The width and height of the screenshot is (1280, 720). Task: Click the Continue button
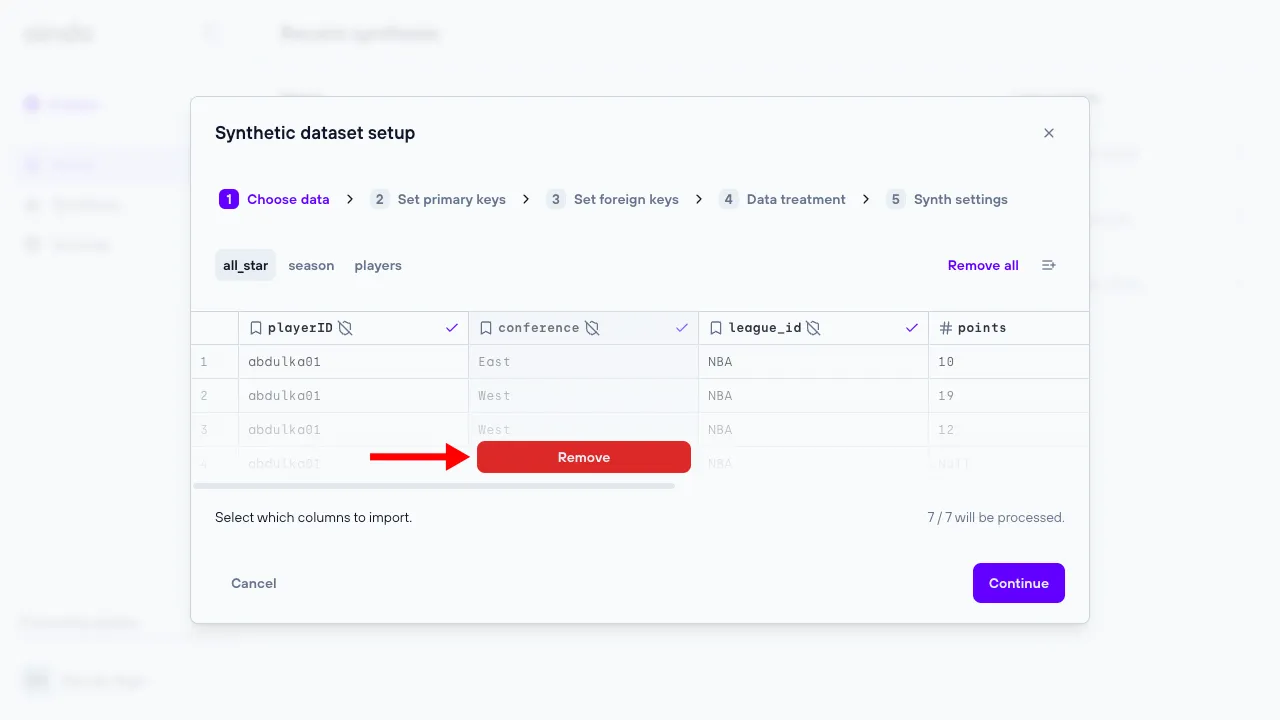1019,583
